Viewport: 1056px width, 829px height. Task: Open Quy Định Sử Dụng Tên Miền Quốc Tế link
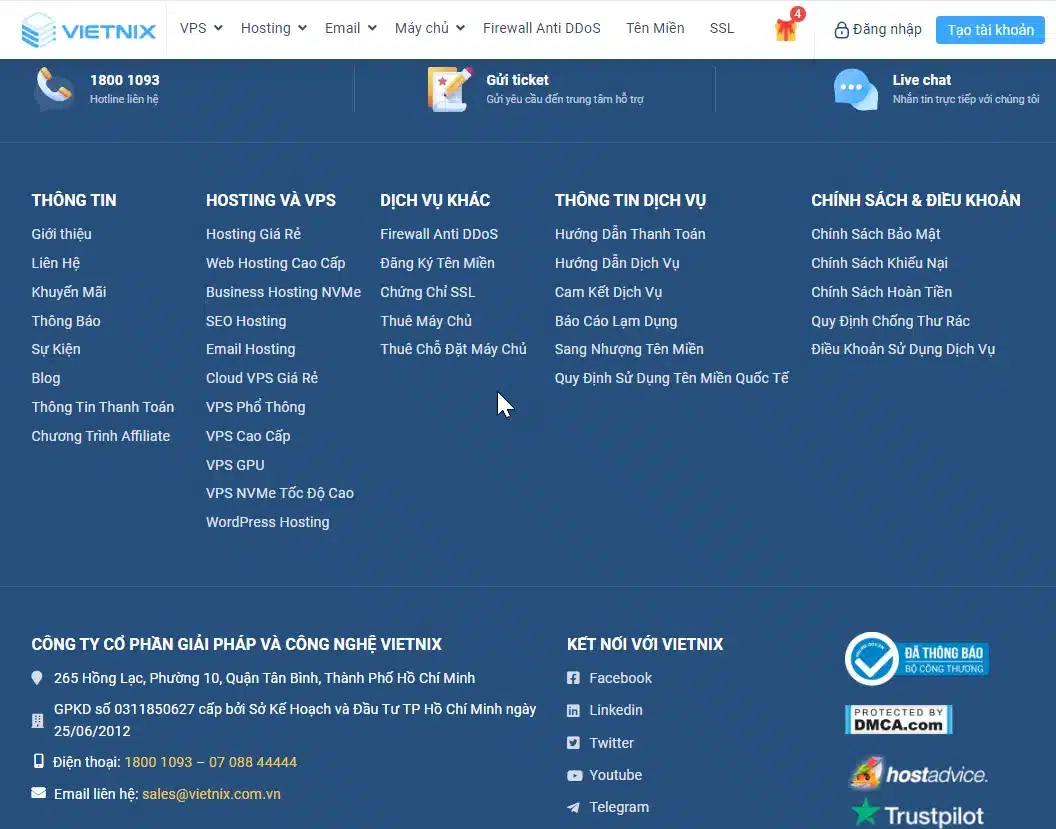click(671, 378)
